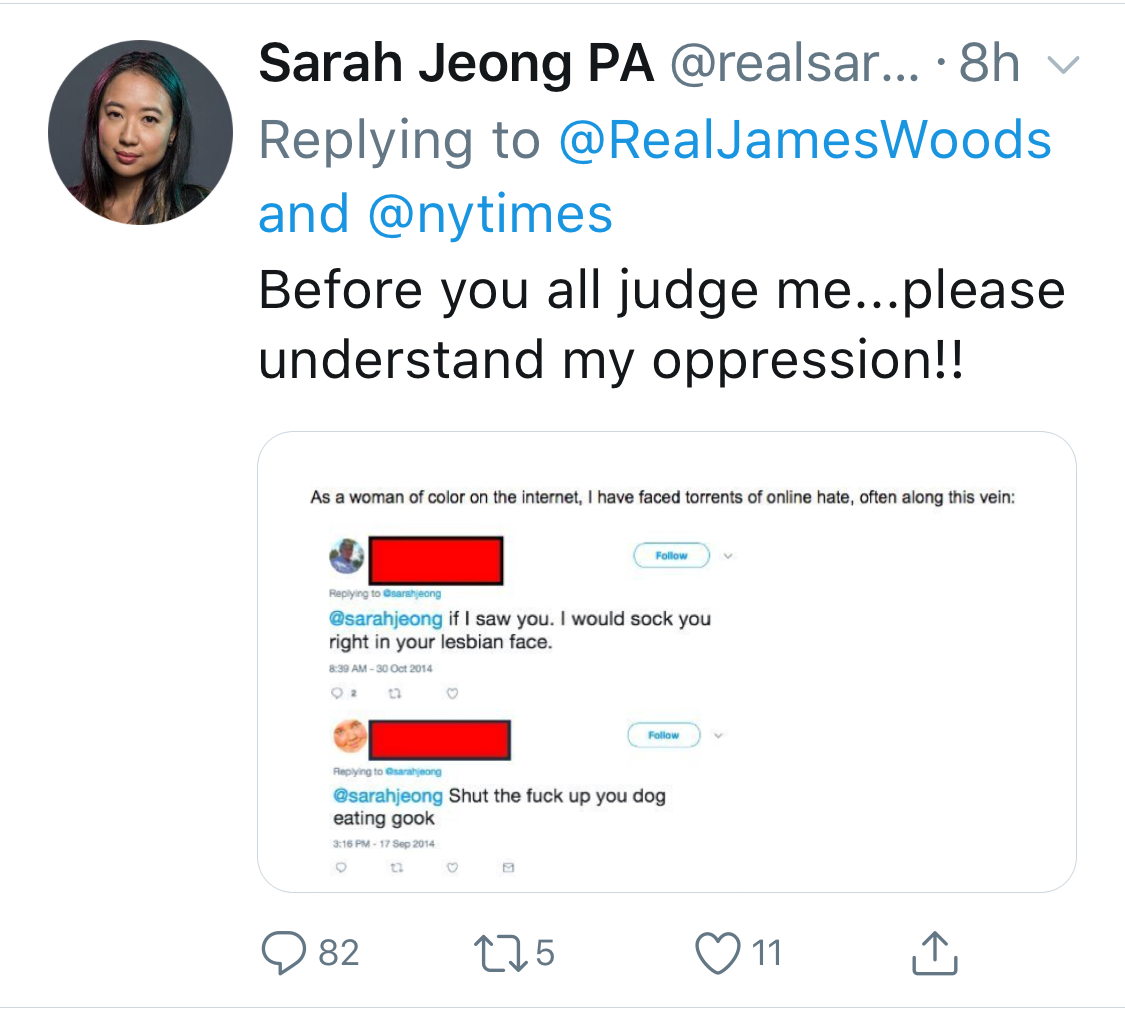Click the envelope message icon in the second embedded tweet
The image size is (1125, 1009).
(509, 868)
